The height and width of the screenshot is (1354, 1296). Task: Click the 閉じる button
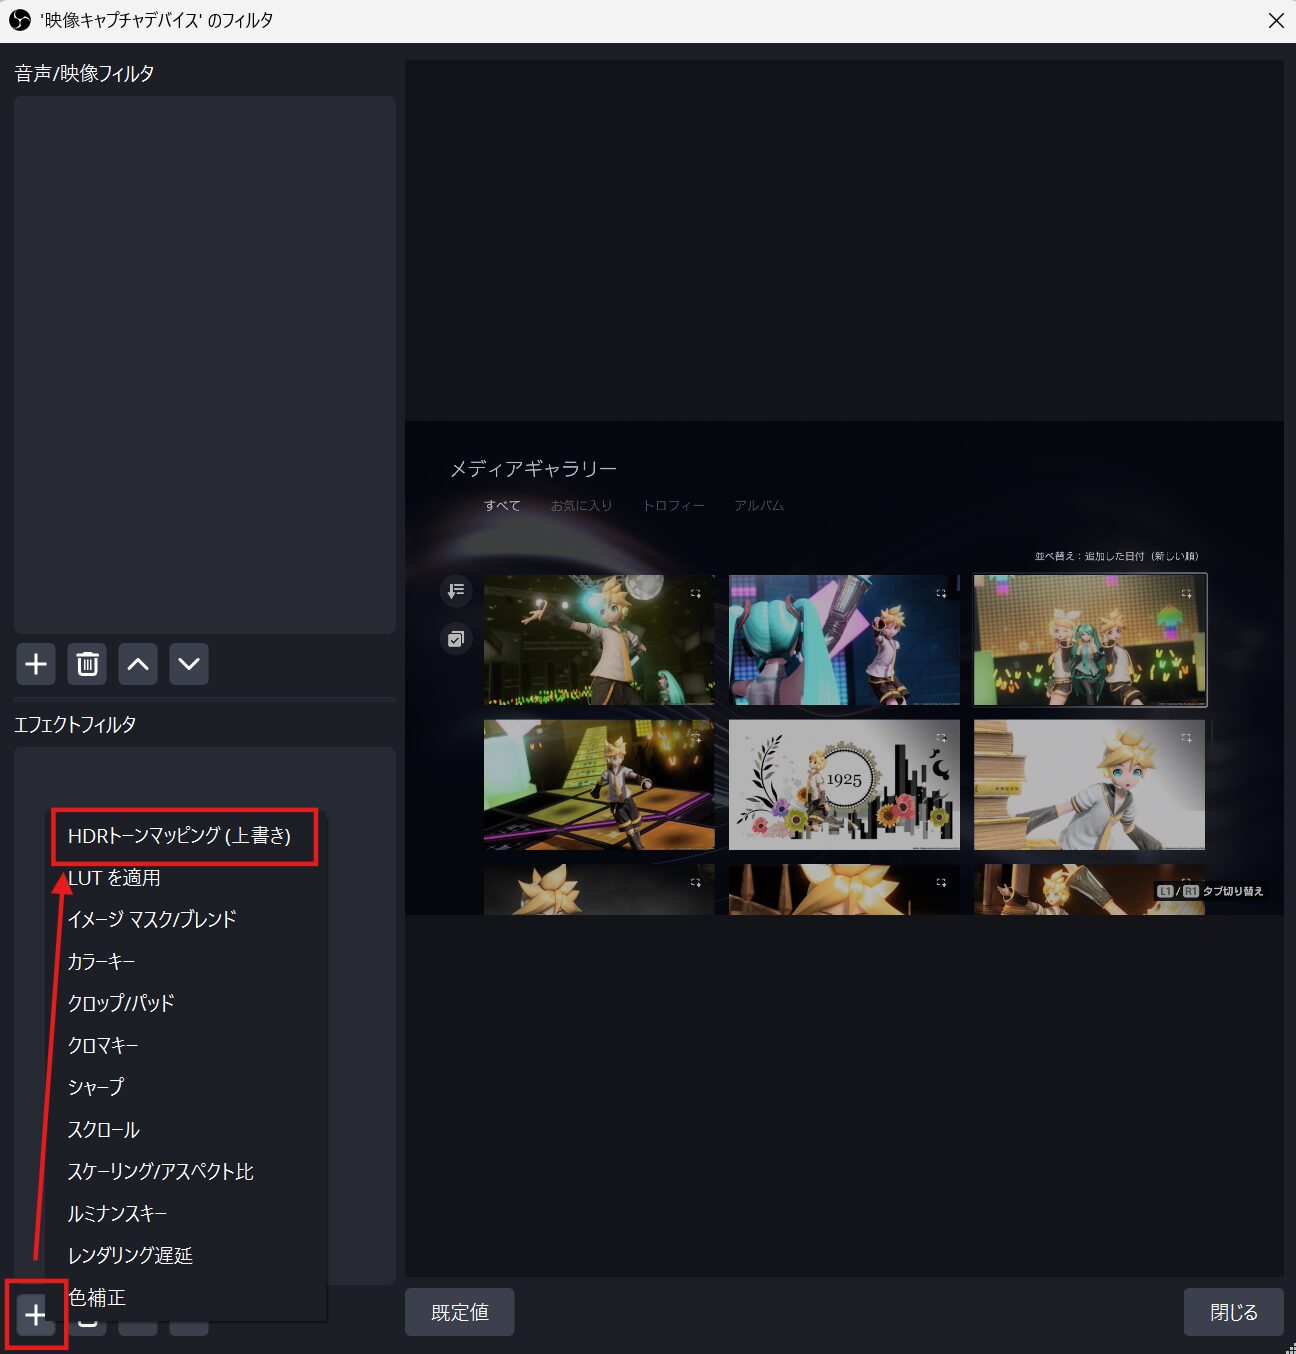pyautogui.click(x=1234, y=1312)
